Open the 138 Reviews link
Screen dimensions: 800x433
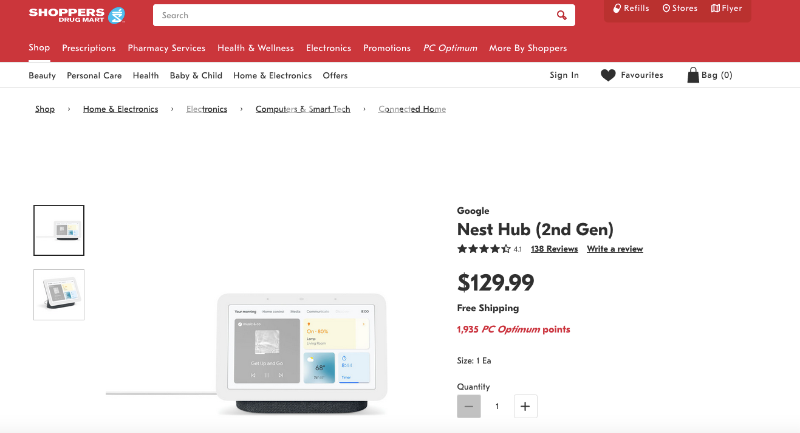[554, 249]
